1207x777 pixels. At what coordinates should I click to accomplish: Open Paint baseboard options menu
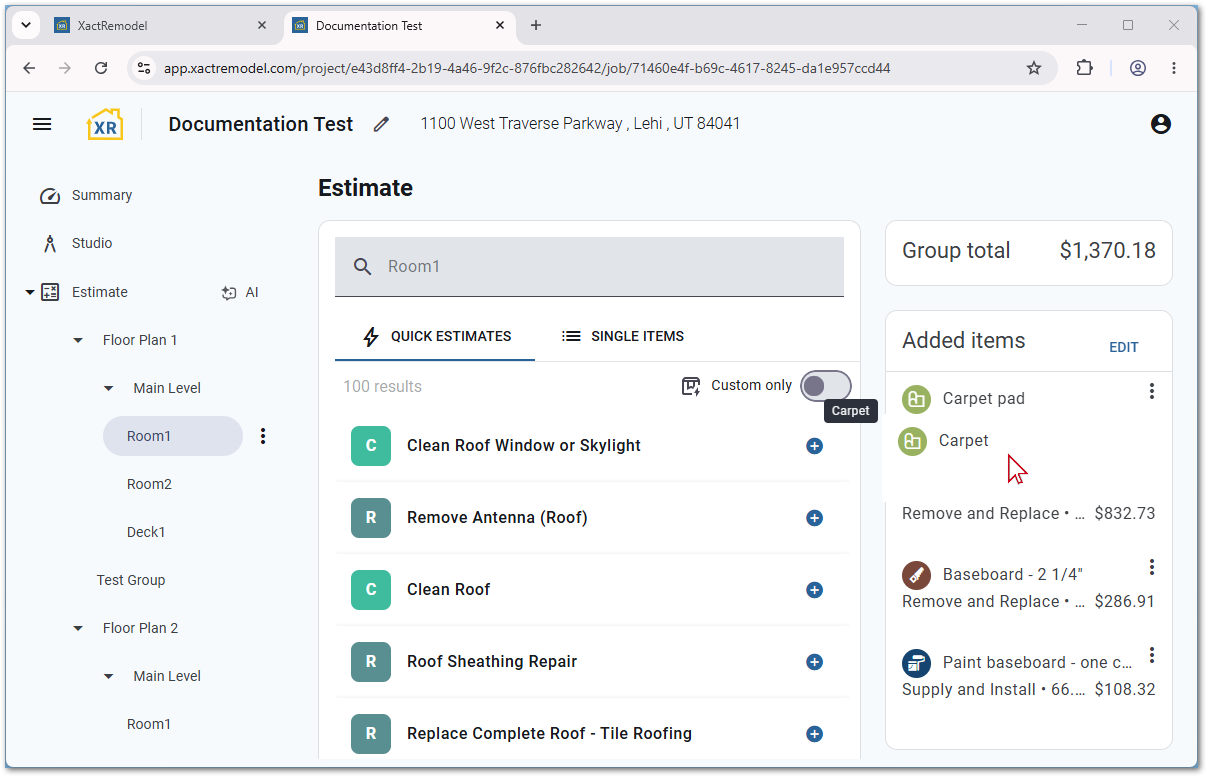point(1152,655)
